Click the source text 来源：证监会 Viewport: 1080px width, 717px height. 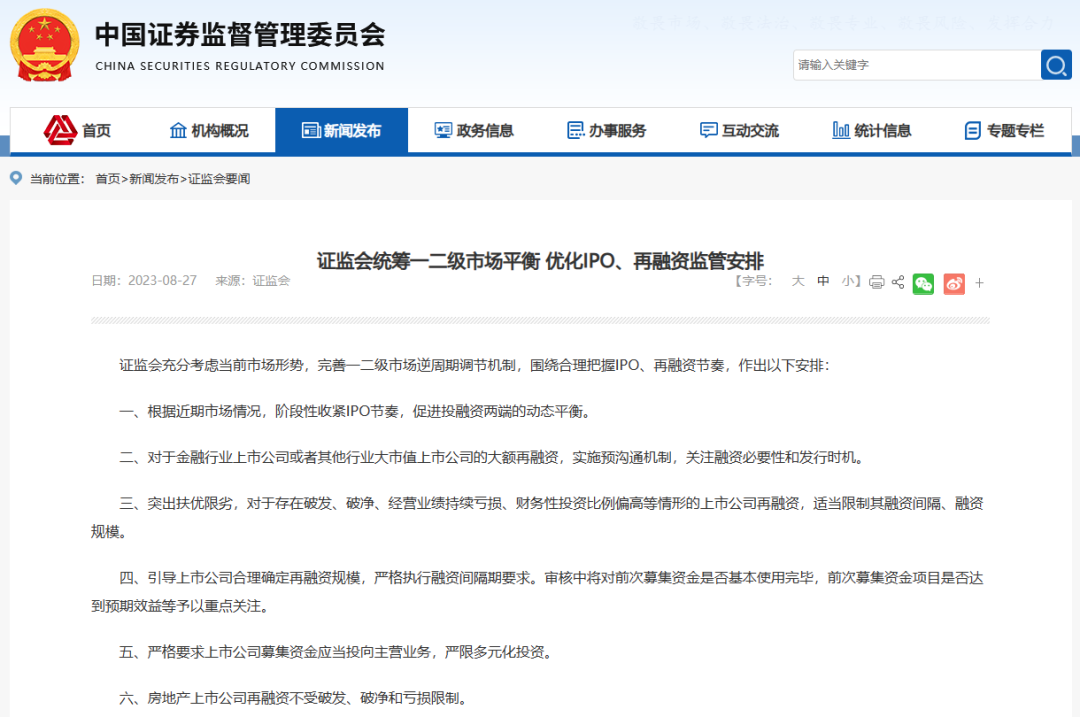[253, 281]
